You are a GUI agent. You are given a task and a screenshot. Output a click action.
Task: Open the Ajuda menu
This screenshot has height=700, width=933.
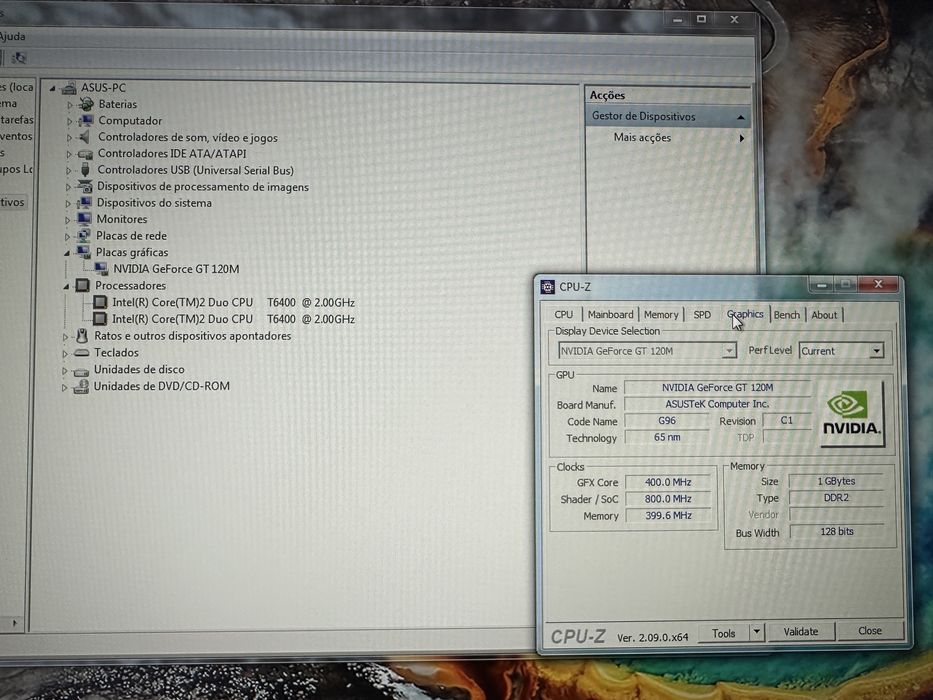click(x=12, y=36)
